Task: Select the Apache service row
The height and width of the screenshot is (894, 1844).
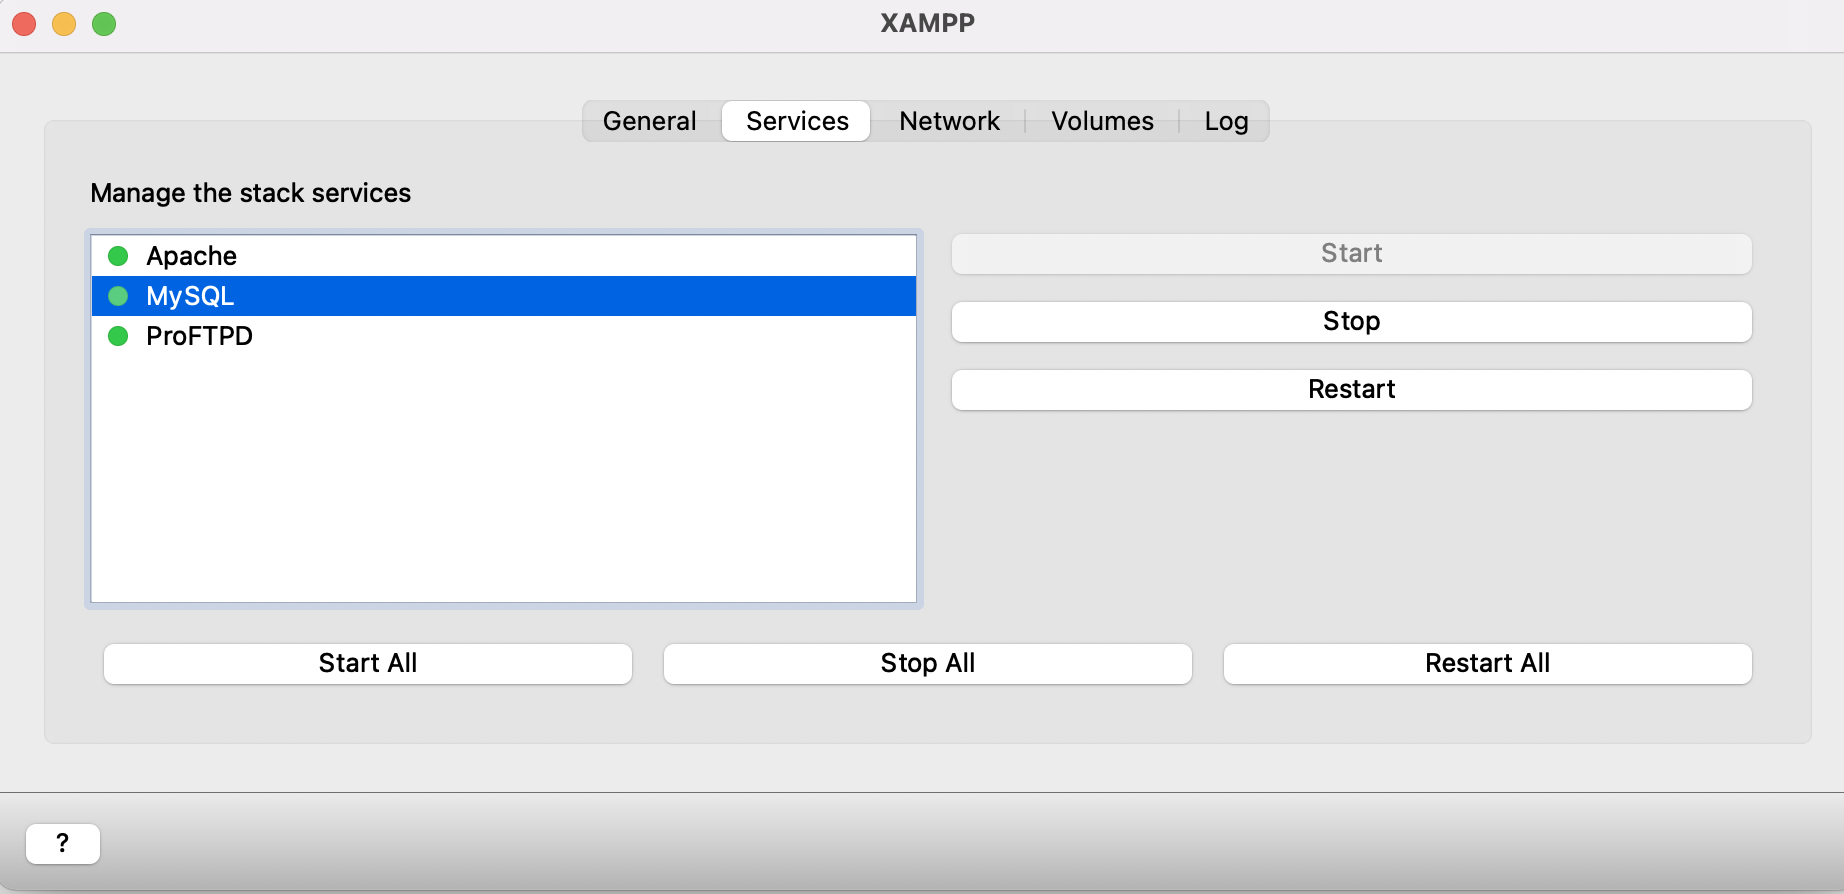Action: coord(504,256)
